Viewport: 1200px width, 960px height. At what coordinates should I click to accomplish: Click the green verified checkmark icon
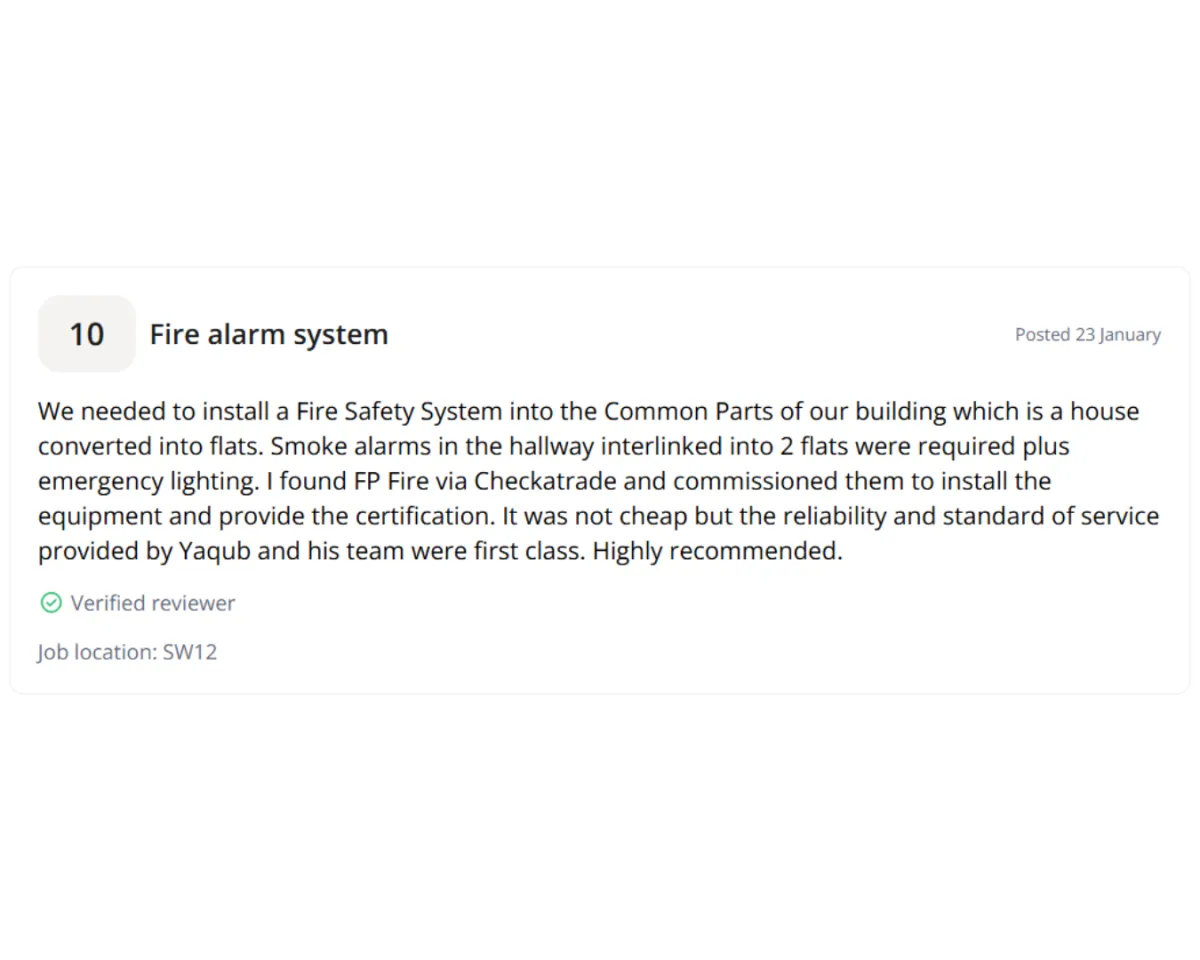(51, 603)
